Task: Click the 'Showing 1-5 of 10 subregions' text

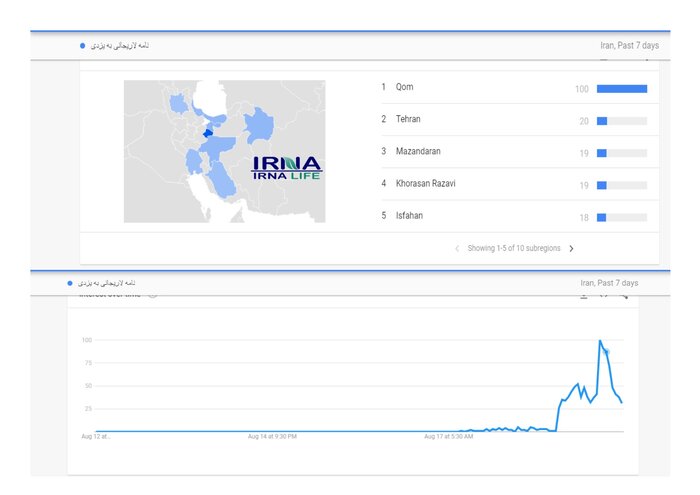Action: point(514,248)
